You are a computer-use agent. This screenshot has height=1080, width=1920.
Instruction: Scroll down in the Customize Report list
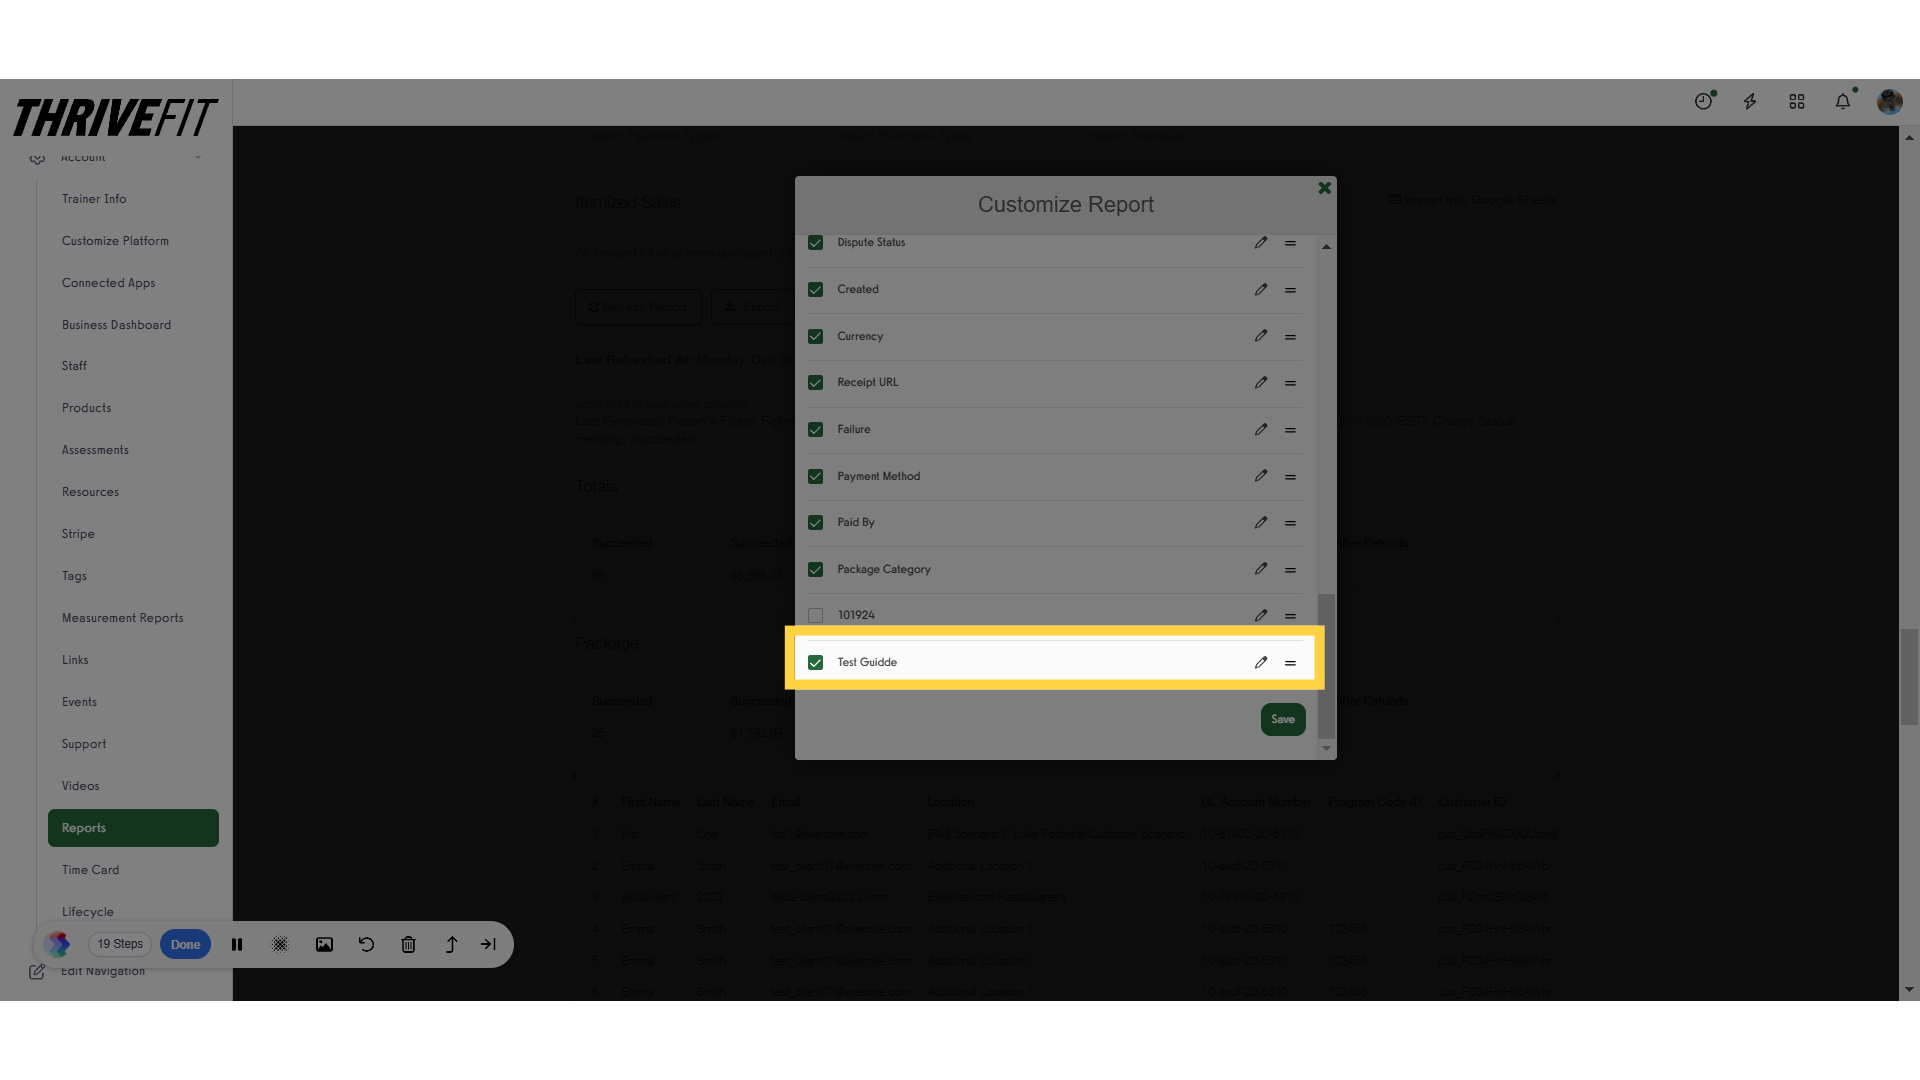pyautogui.click(x=1327, y=748)
